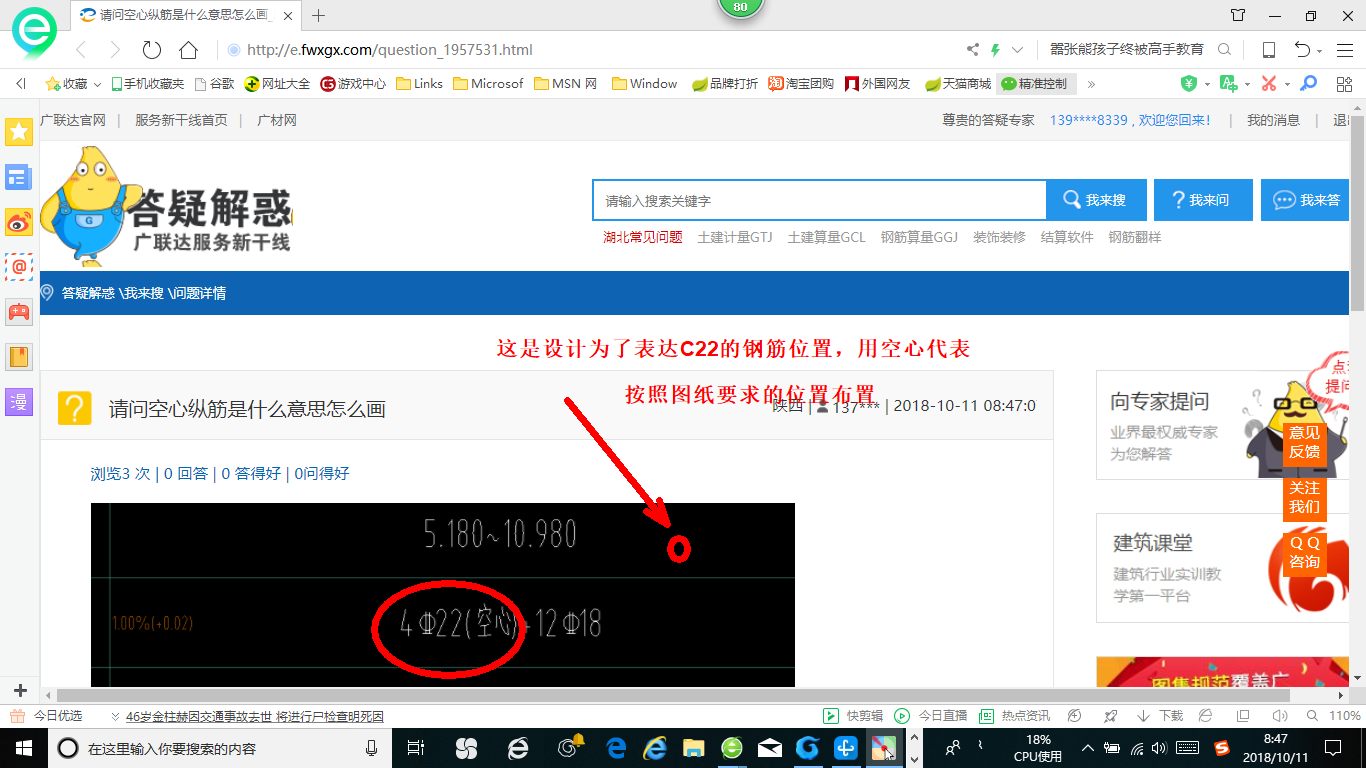Open Windows Task View taskbar icon

tap(416, 748)
